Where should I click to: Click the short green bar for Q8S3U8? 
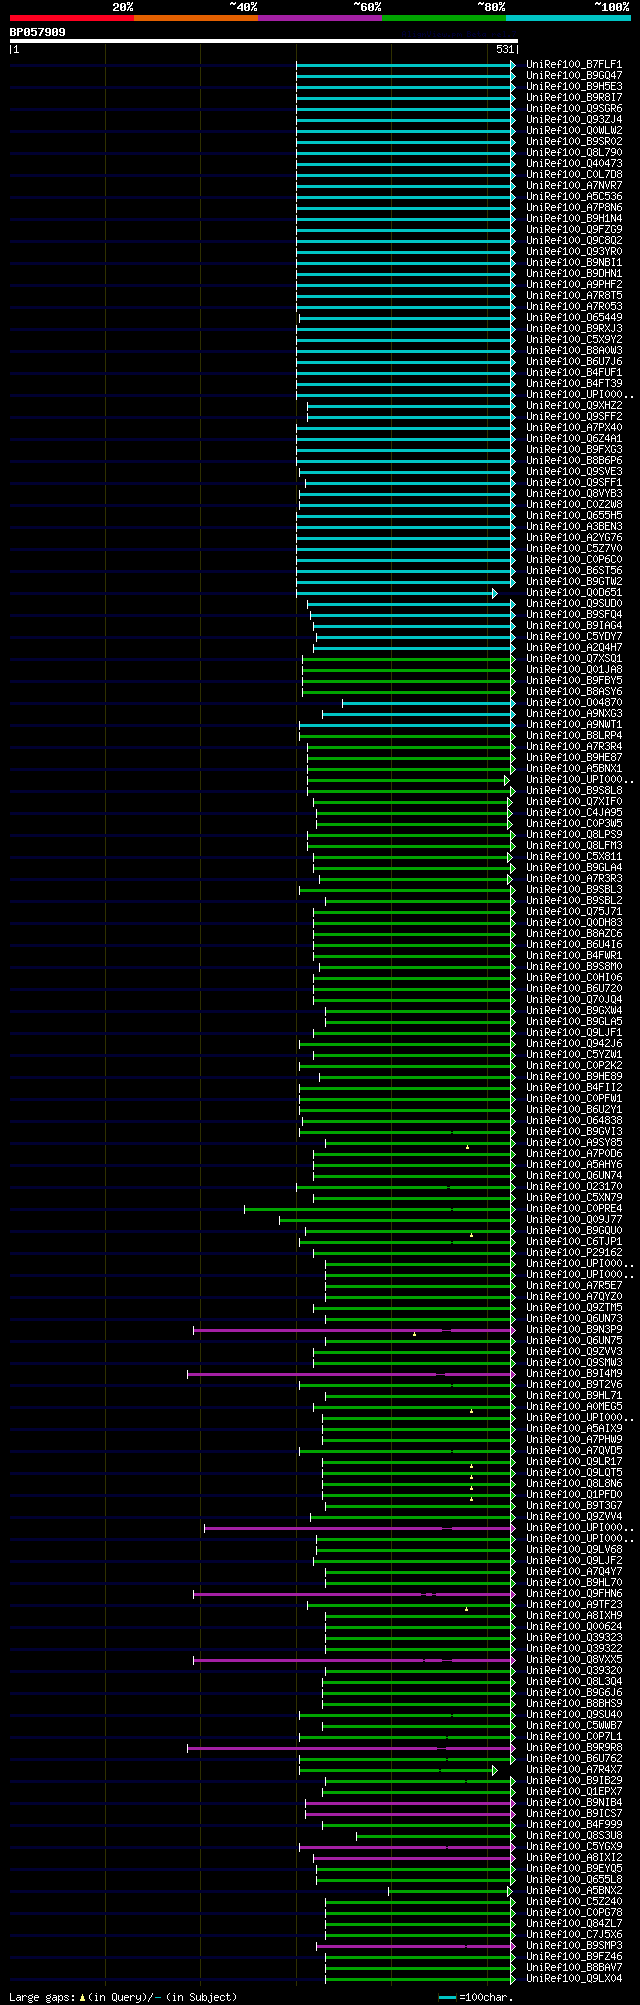coord(436,1836)
